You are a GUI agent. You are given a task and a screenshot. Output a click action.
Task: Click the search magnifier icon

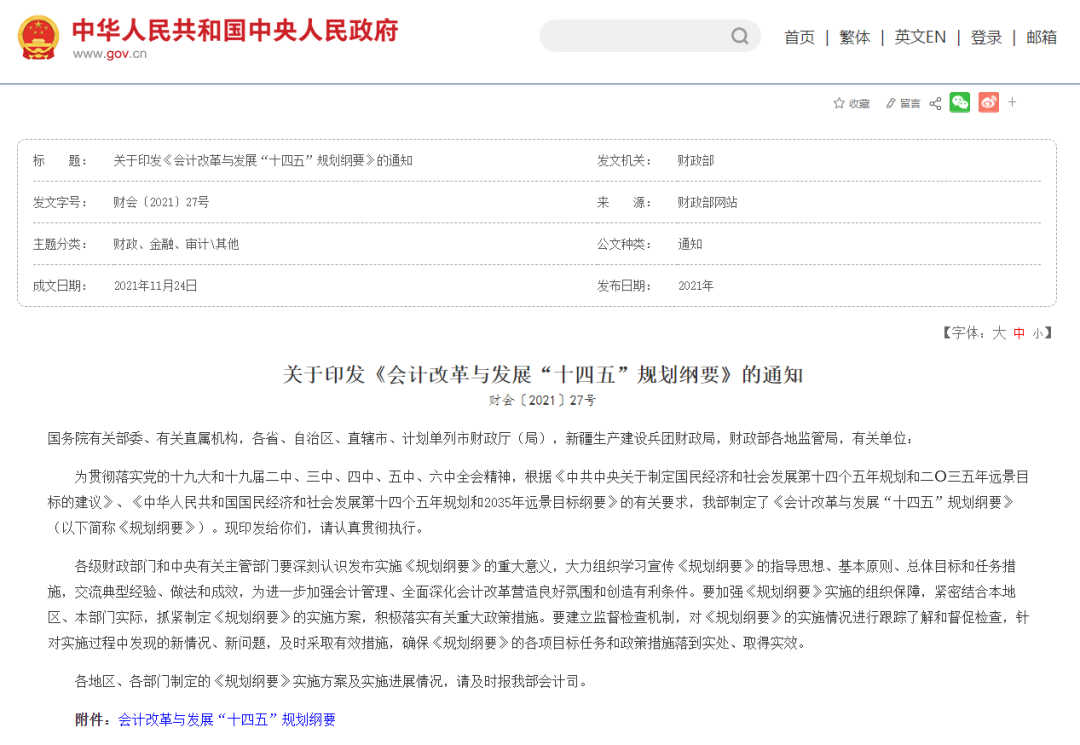(739, 35)
